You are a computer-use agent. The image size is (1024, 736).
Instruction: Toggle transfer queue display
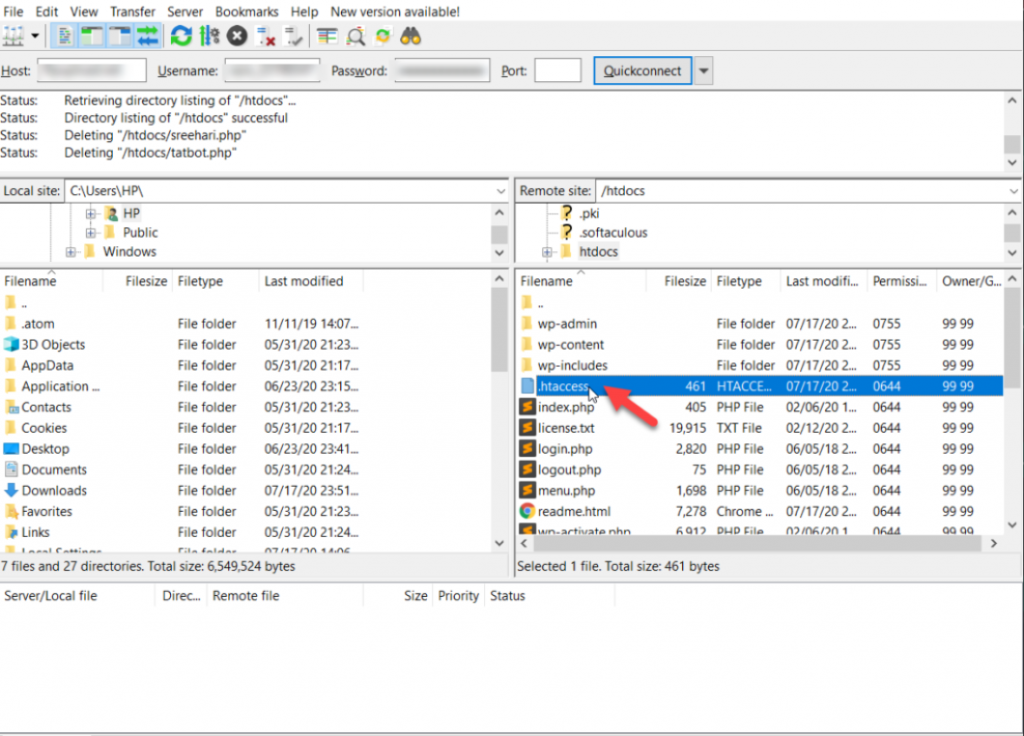pyautogui.click(x=148, y=37)
